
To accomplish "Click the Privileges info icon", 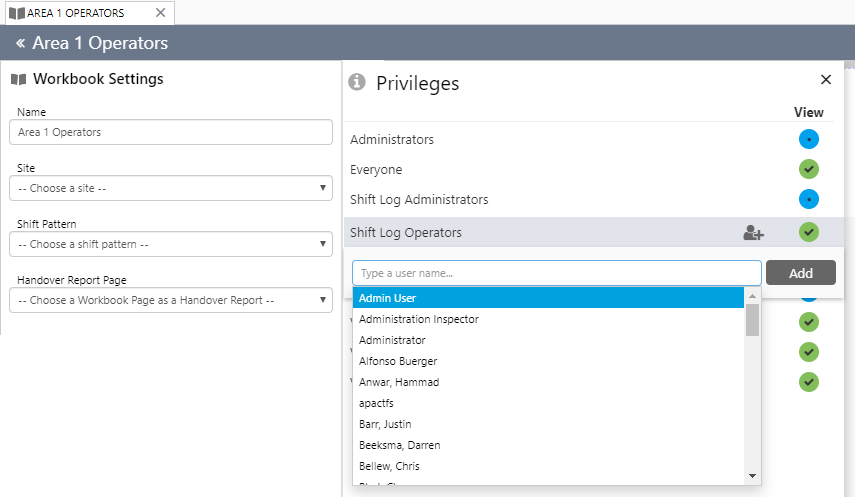I will (356, 83).
